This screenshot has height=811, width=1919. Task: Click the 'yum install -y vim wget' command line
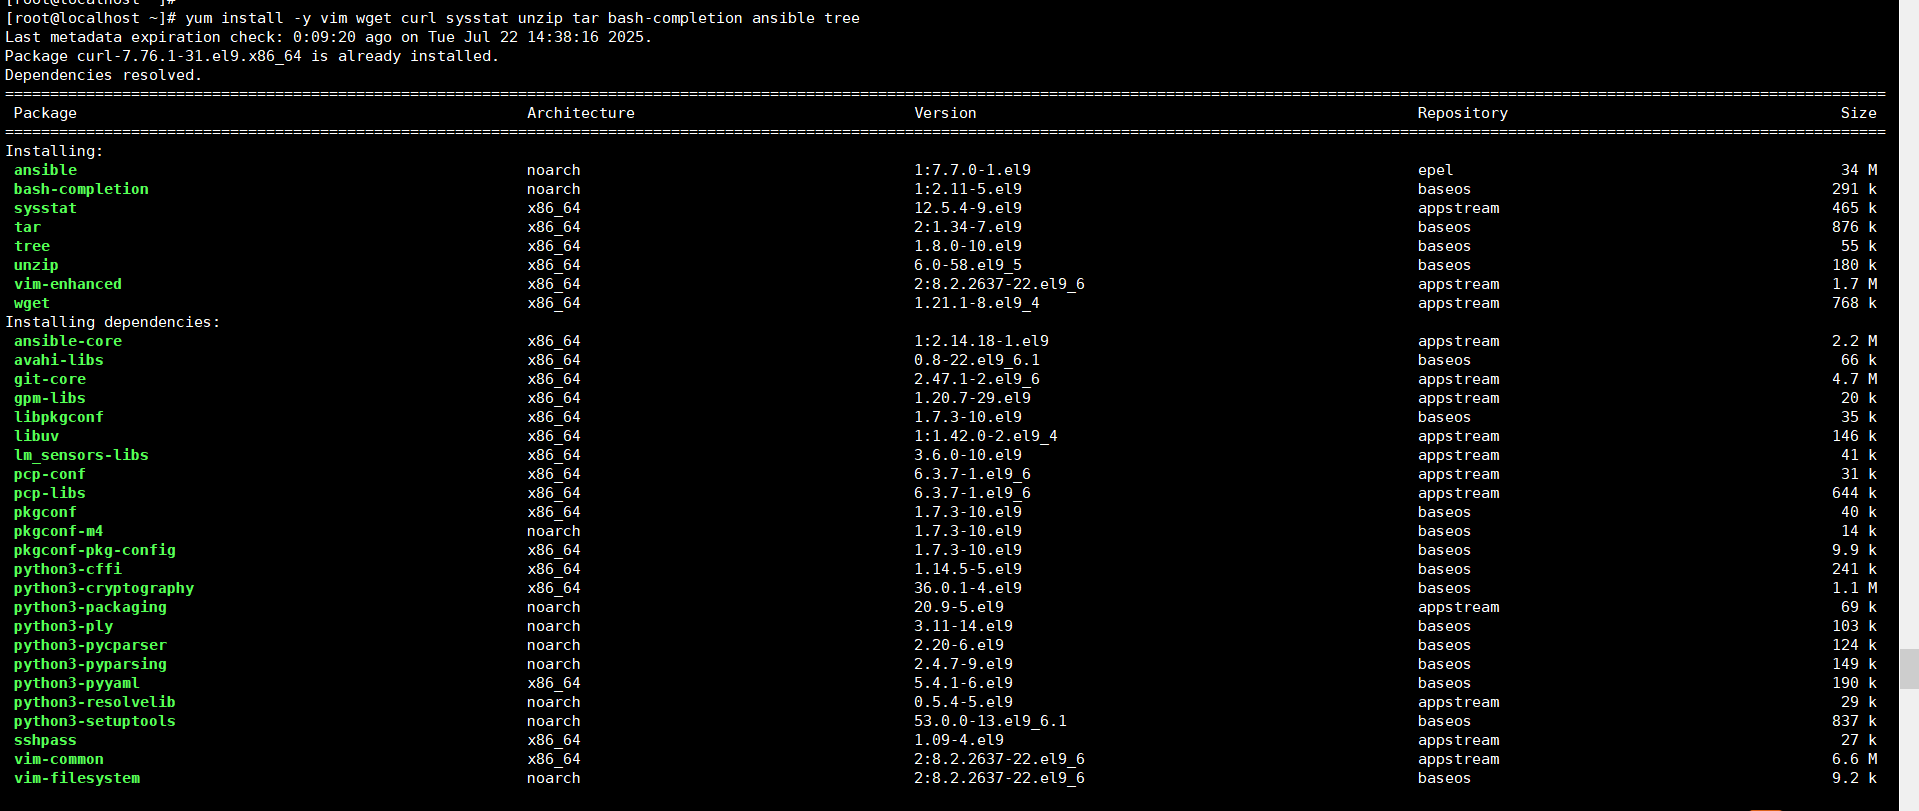[x=432, y=18]
